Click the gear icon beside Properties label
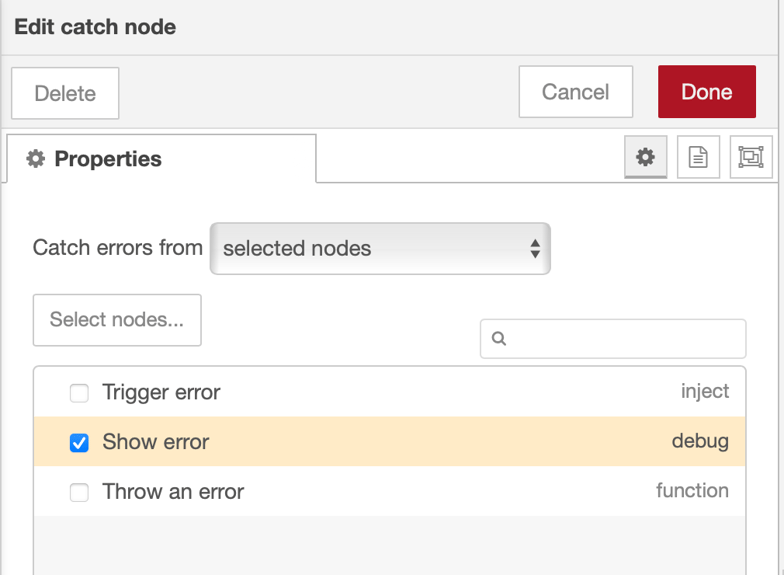 pos(36,158)
